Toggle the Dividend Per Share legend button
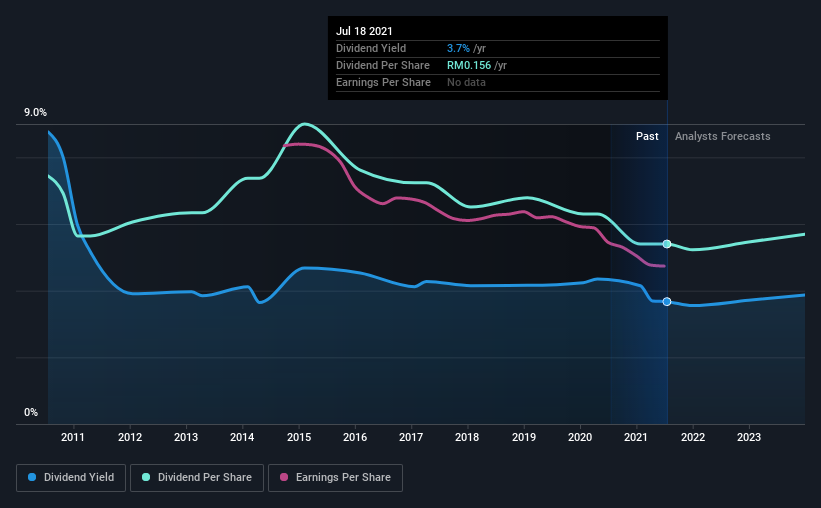821x508 pixels. tap(197, 478)
